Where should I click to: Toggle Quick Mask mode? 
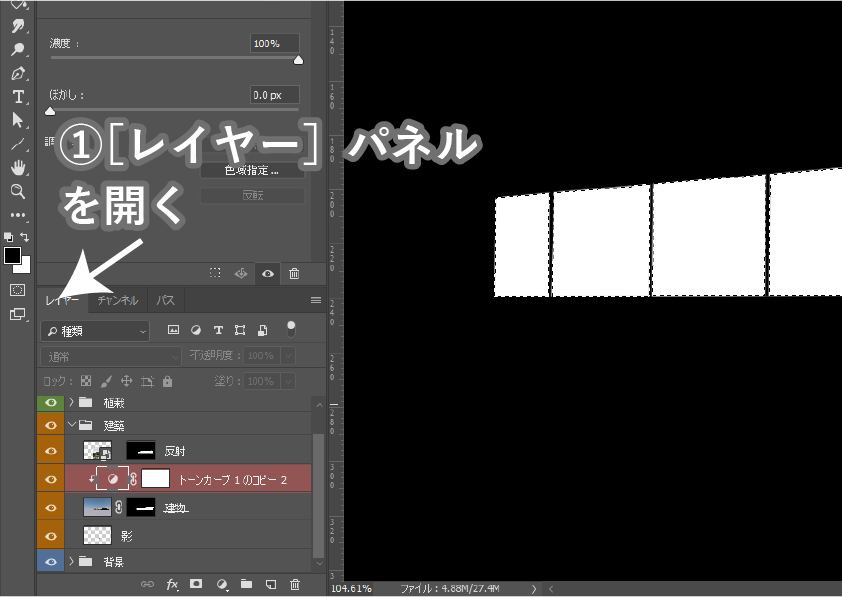tap(17, 290)
